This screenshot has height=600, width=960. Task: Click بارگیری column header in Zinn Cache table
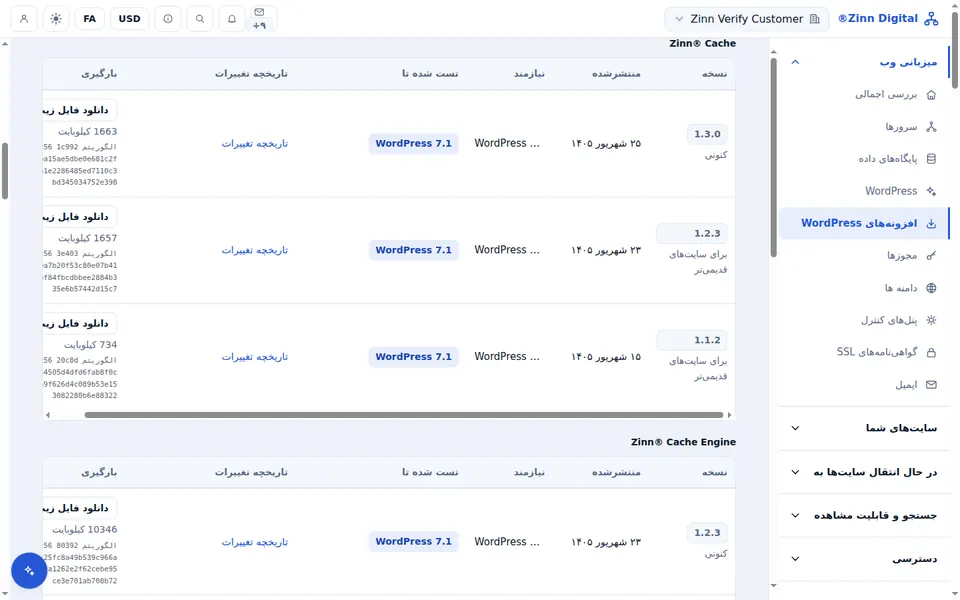[99, 73]
